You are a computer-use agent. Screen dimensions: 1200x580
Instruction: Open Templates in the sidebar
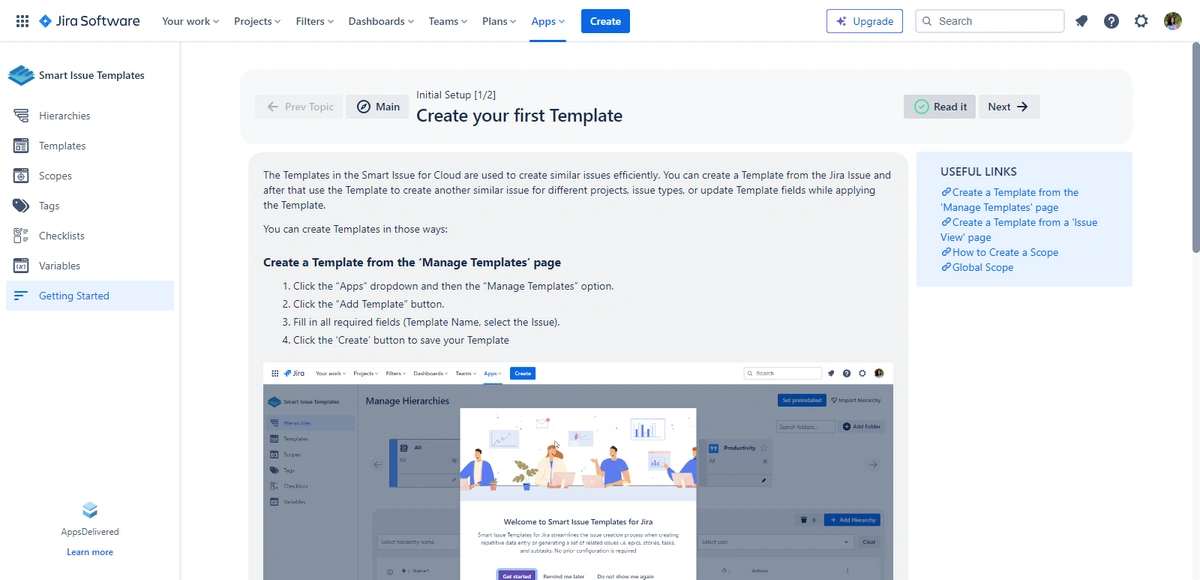tap(90, 146)
